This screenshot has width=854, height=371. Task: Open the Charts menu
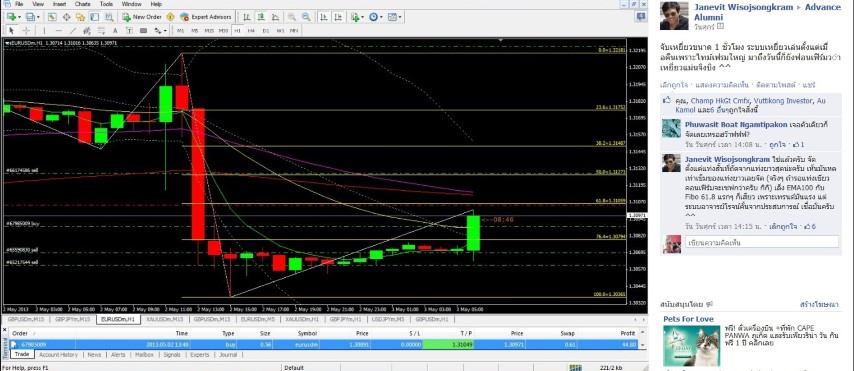tap(83, 4)
